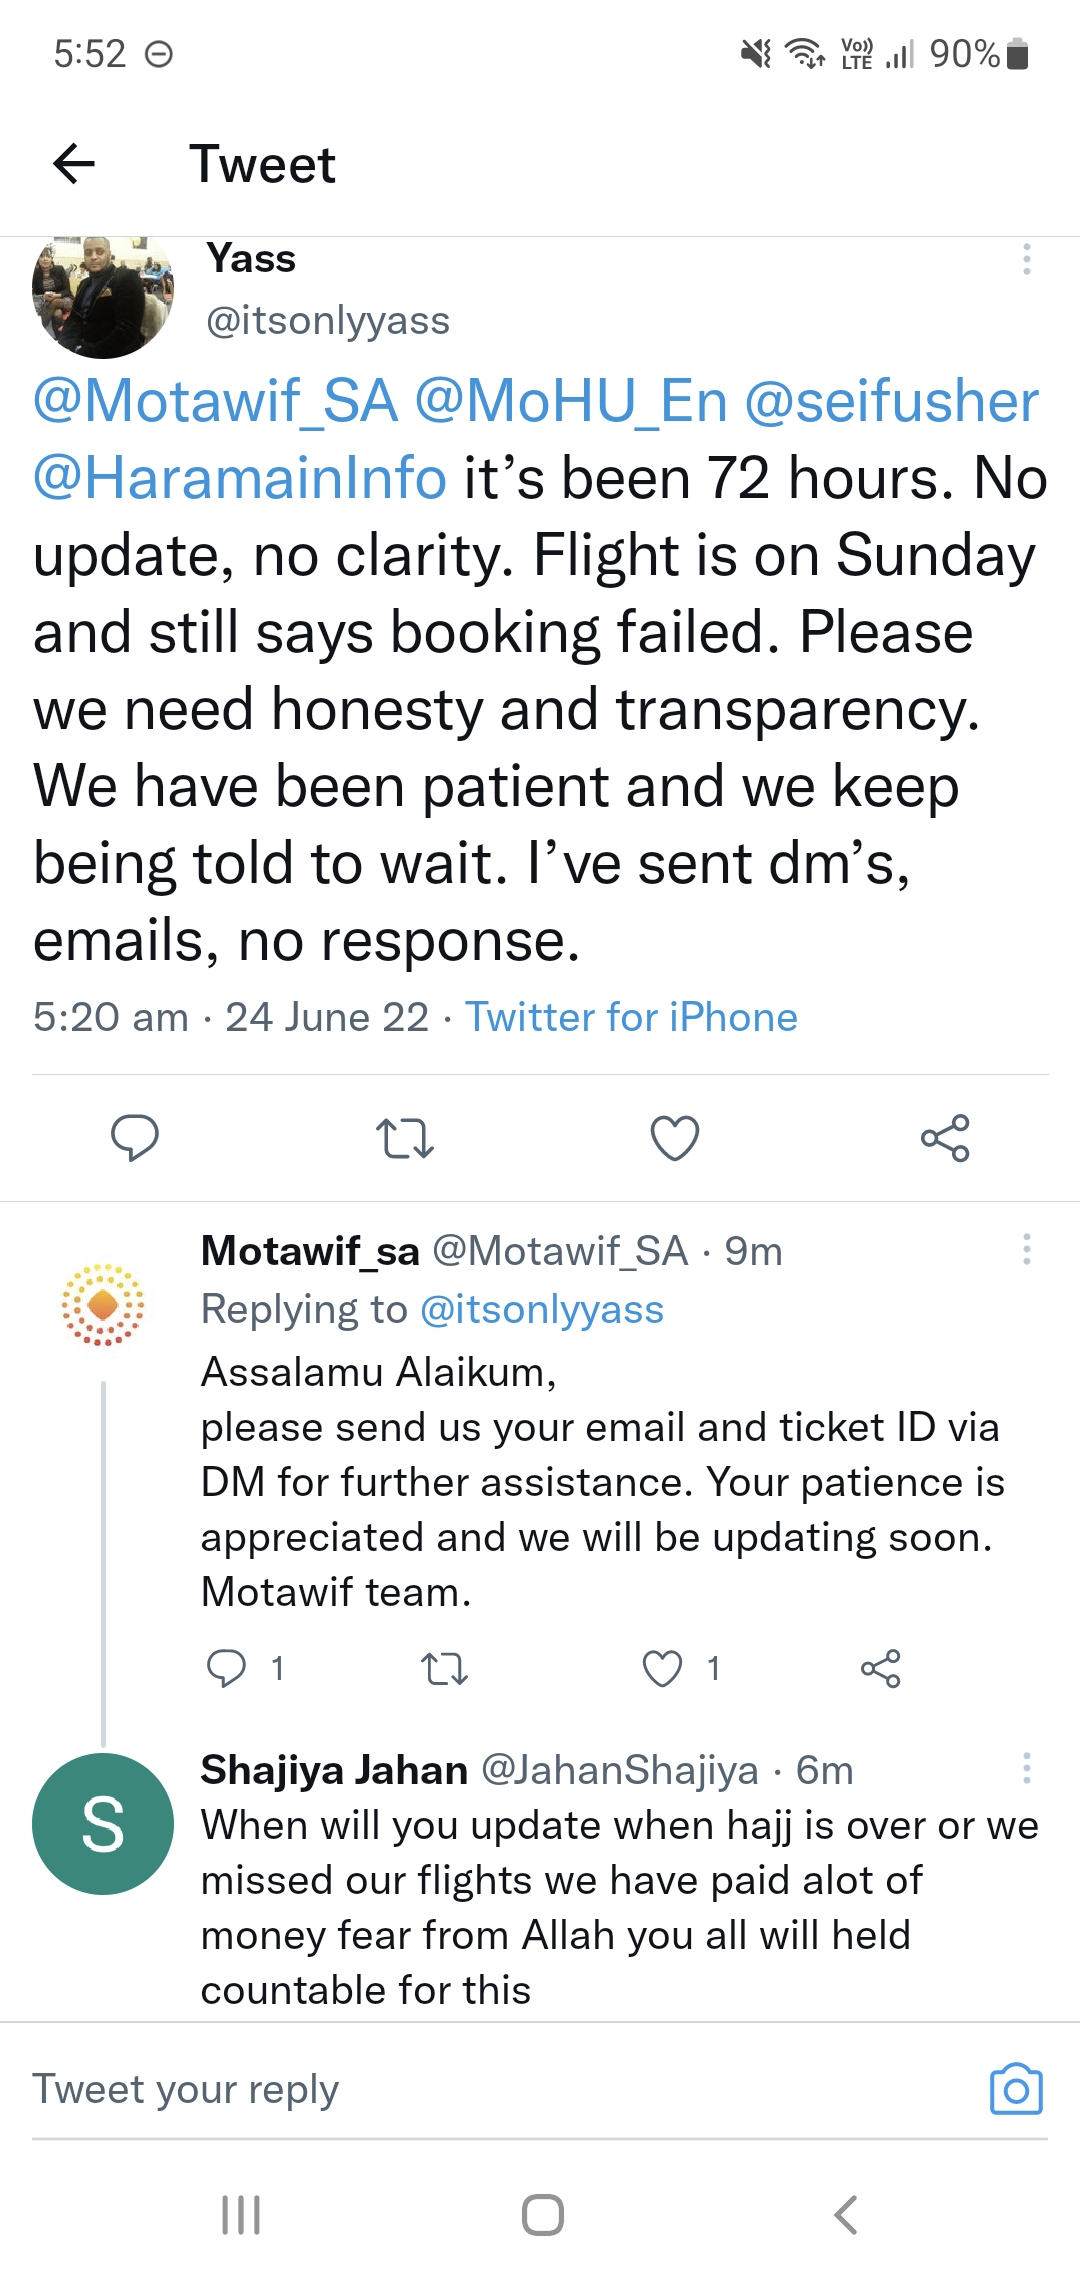Share the Motawif_sa reply
Viewport: 1080px width, 2280px height.
(881, 1668)
